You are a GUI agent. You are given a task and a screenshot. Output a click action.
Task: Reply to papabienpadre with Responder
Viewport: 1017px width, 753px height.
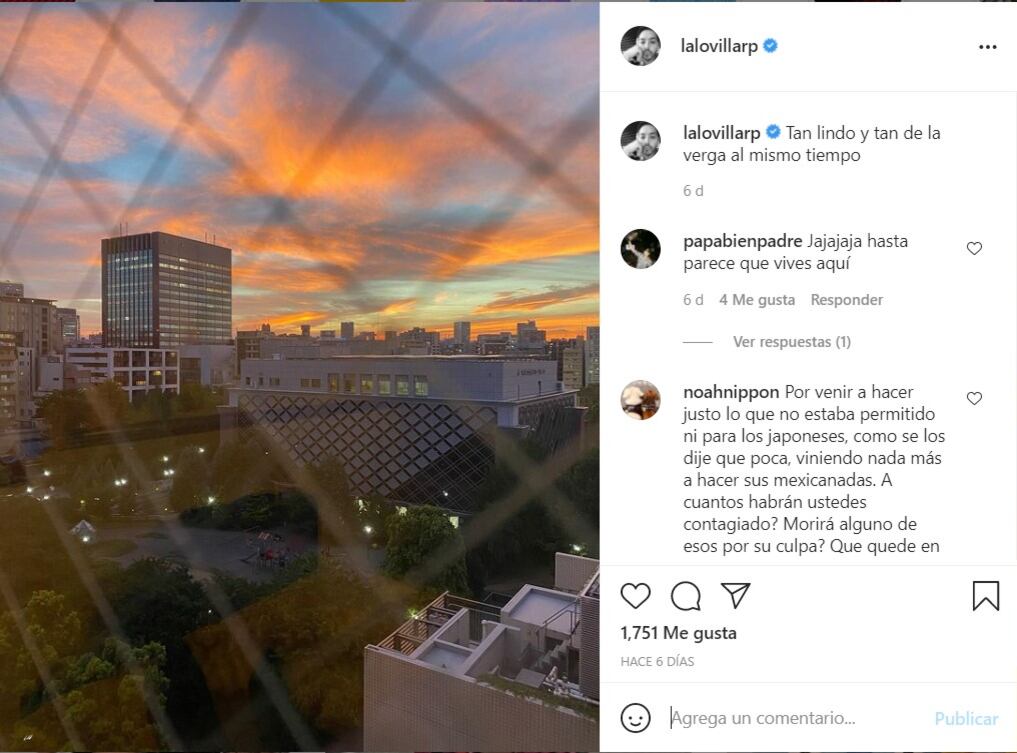click(846, 300)
